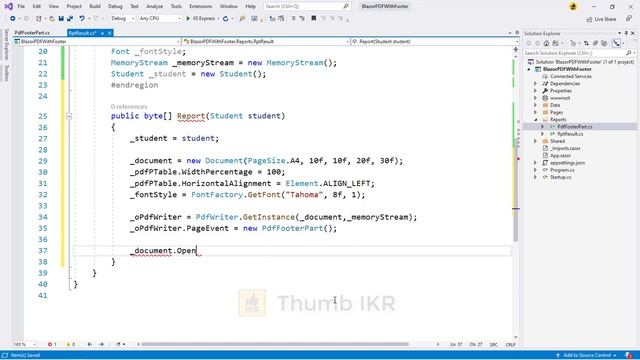Viewport: 640px width, 360px height.
Task: Select App.razor in Solution Explorer
Action: [x=560, y=156]
